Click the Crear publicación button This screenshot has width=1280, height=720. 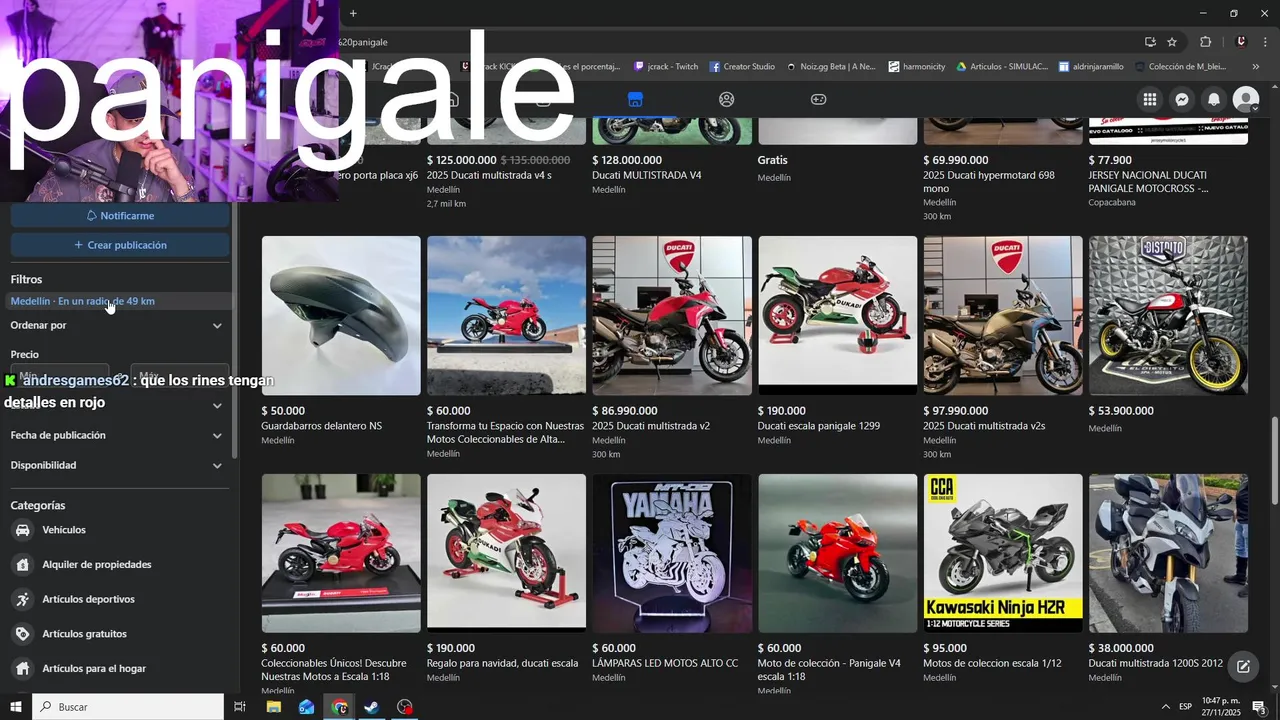click(120, 245)
